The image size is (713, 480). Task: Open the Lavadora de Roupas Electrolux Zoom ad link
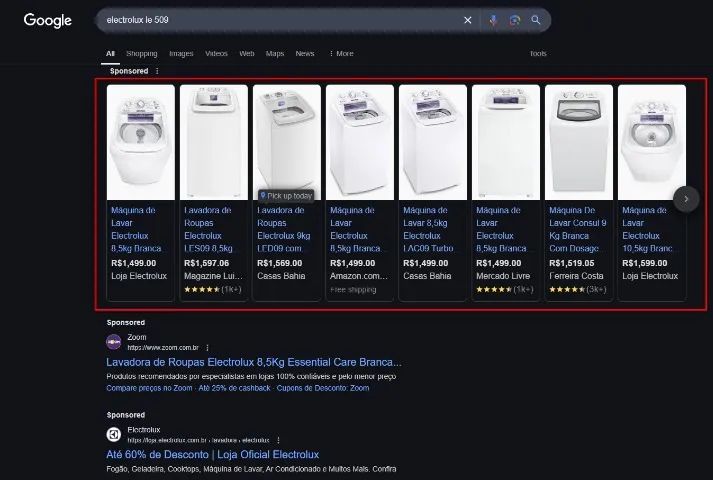pyautogui.click(x=254, y=362)
